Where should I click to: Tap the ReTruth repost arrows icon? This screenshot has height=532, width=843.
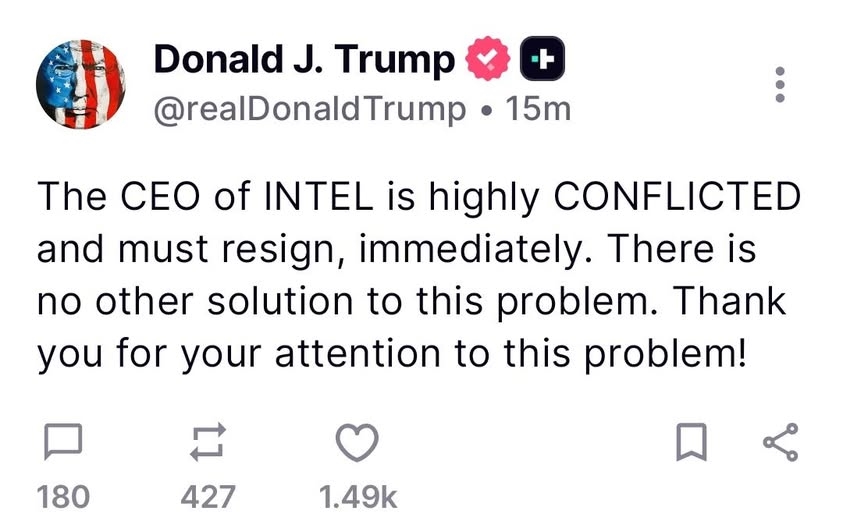pos(208,442)
